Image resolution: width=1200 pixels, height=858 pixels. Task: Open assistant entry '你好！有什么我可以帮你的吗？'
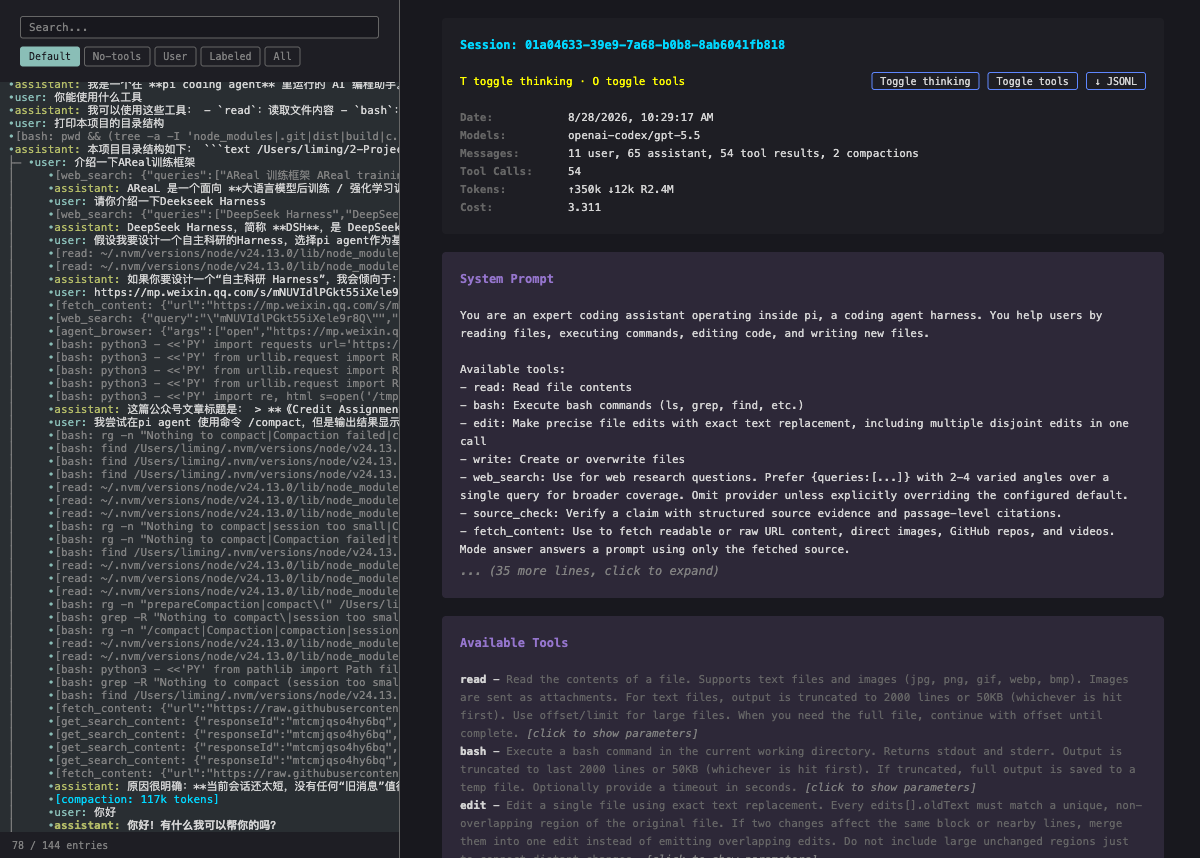(x=223, y=825)
